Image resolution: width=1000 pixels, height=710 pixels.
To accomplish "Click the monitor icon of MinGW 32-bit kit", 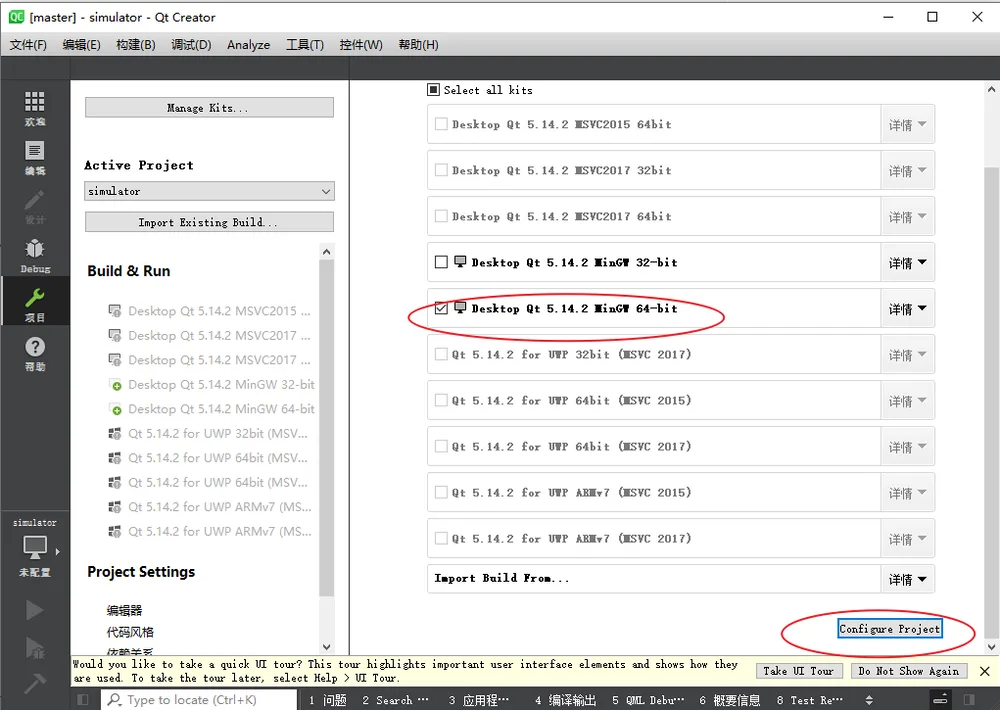I will (460, 262).
